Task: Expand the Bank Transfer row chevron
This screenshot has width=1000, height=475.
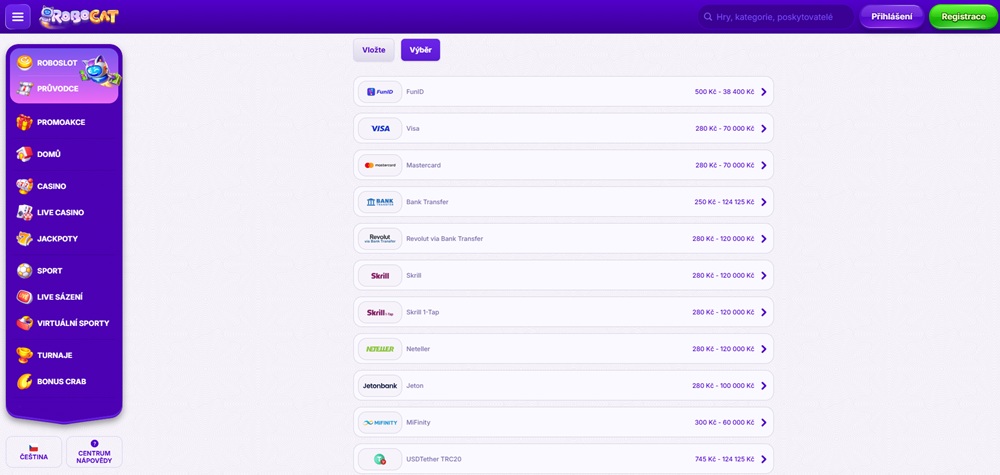Action: pyautogui.click(x=763, y=202)
